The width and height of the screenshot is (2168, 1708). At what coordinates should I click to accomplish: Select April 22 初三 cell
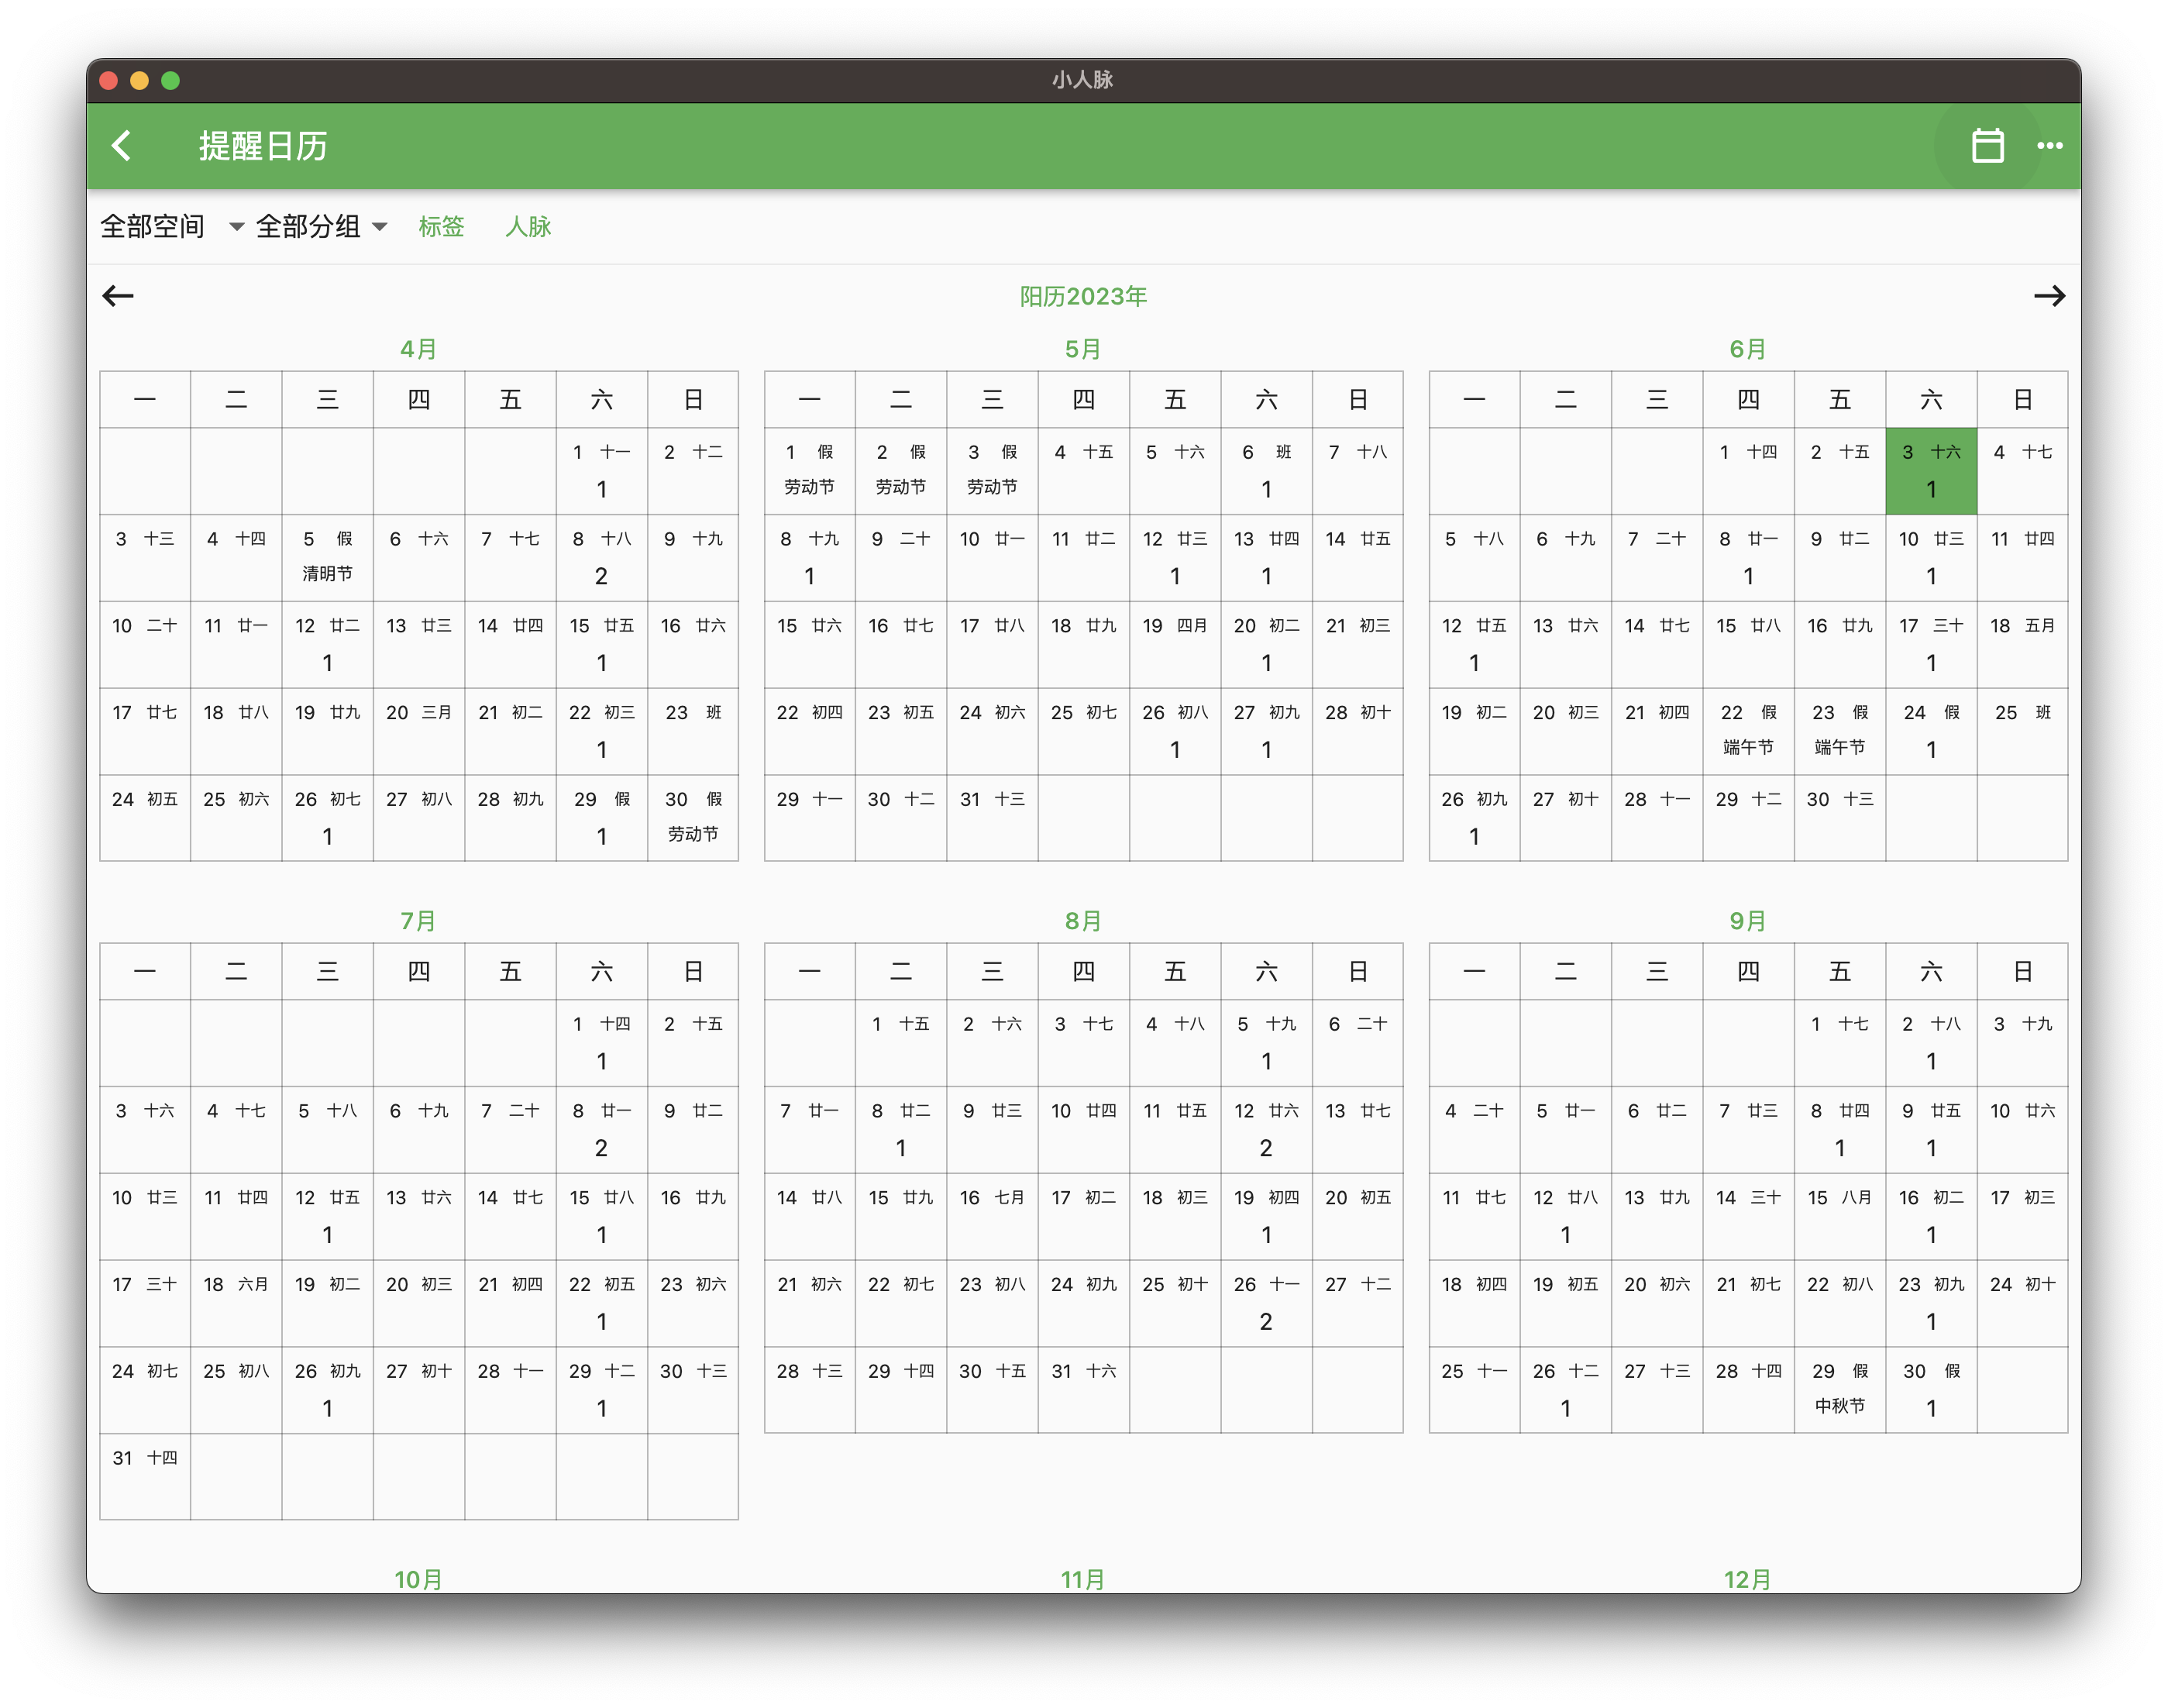pos(601,732)
